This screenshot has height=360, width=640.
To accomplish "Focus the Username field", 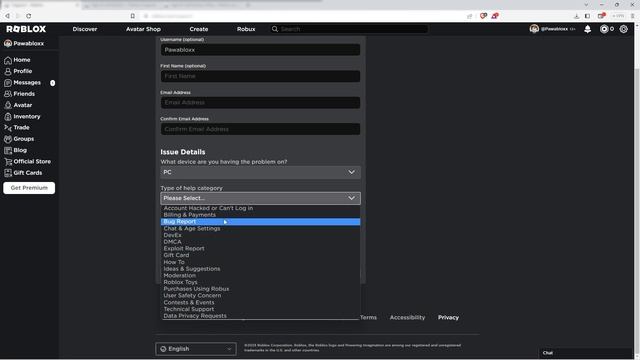I will coord(260,50).
